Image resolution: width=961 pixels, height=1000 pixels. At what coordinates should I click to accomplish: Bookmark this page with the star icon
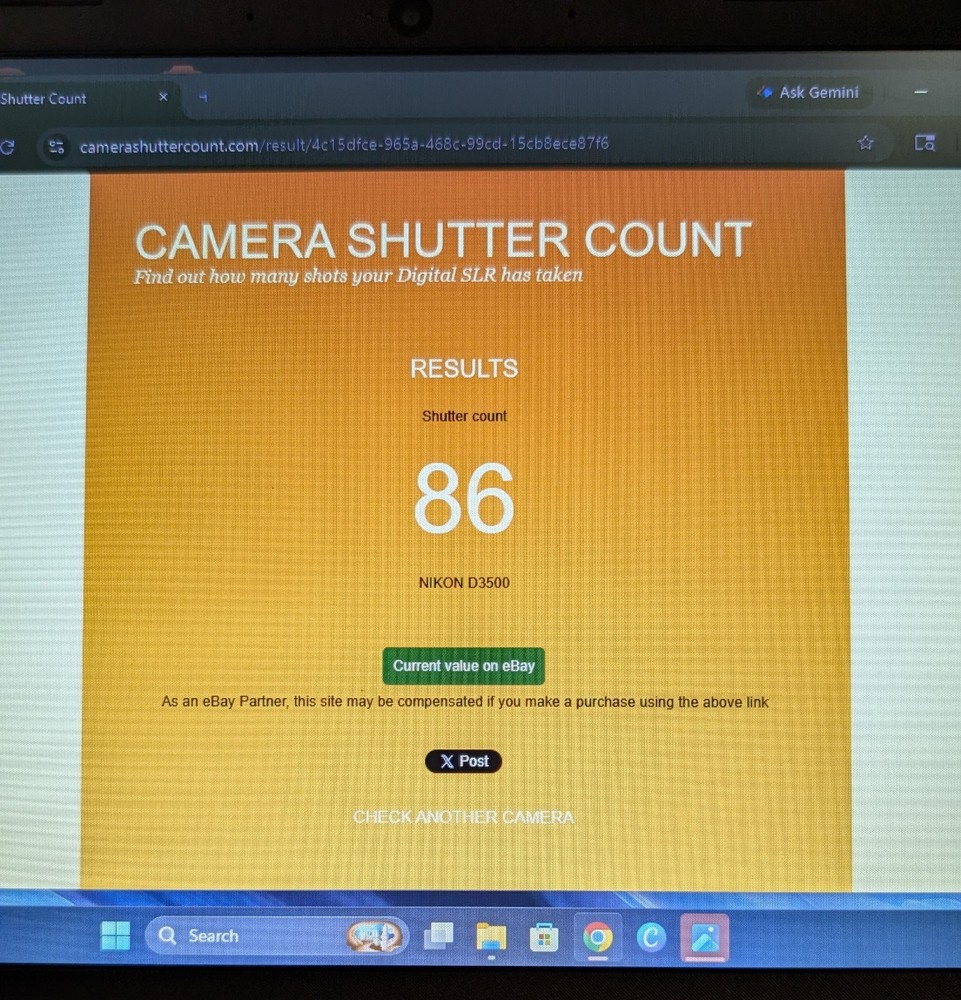pos(865,143)
